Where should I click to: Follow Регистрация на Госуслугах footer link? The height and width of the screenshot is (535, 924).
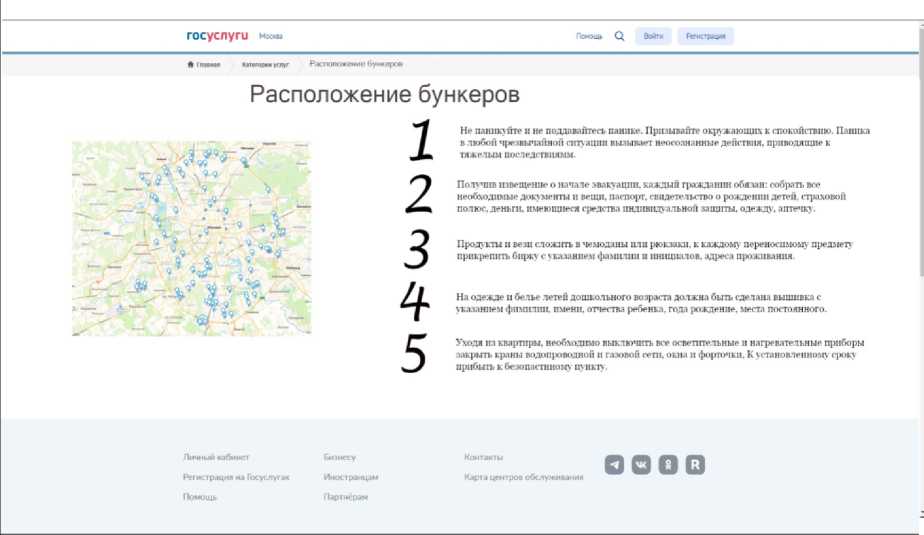click(236, 477)
